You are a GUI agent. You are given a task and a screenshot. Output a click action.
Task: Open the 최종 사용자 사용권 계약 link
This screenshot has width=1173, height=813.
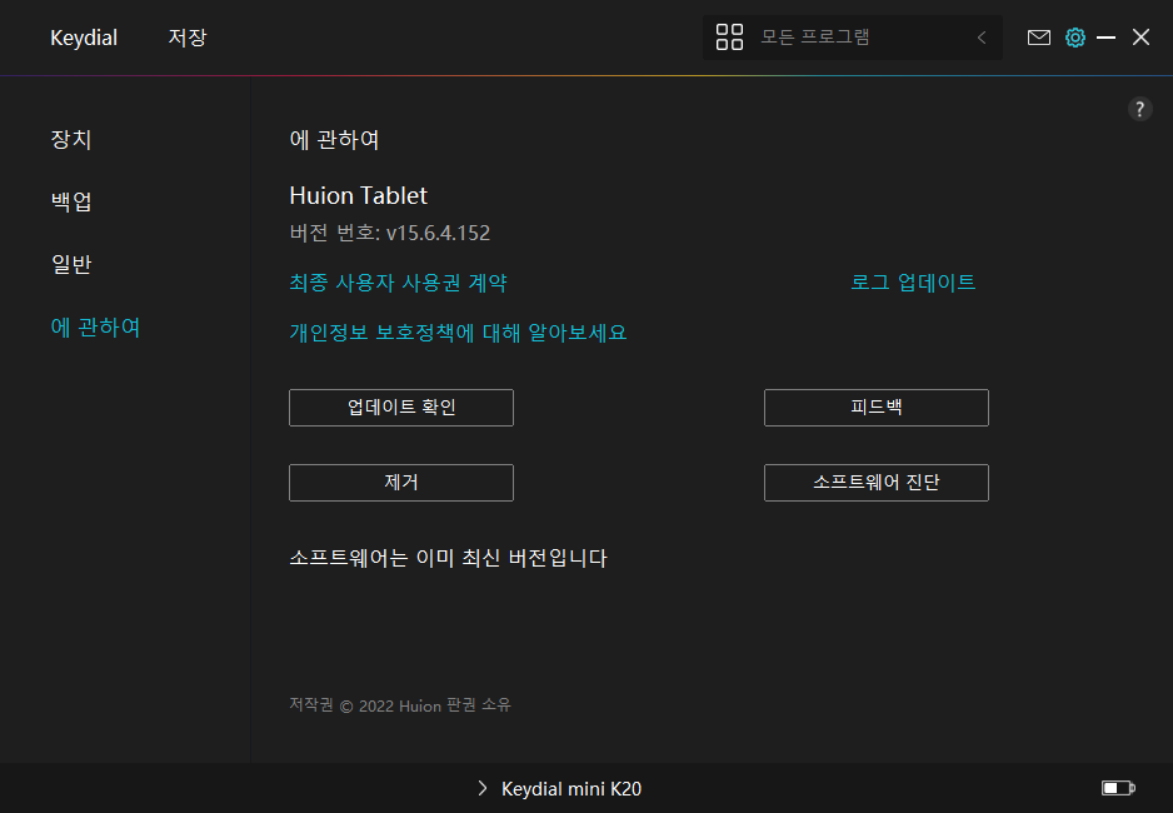(398, 283)
